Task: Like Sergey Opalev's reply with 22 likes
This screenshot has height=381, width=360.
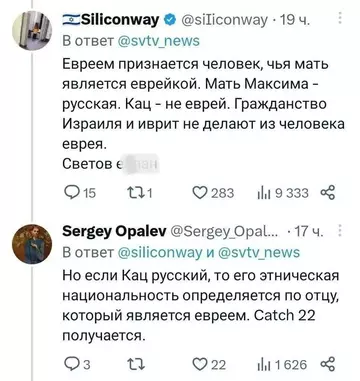Action: click(x=210, y=364)
